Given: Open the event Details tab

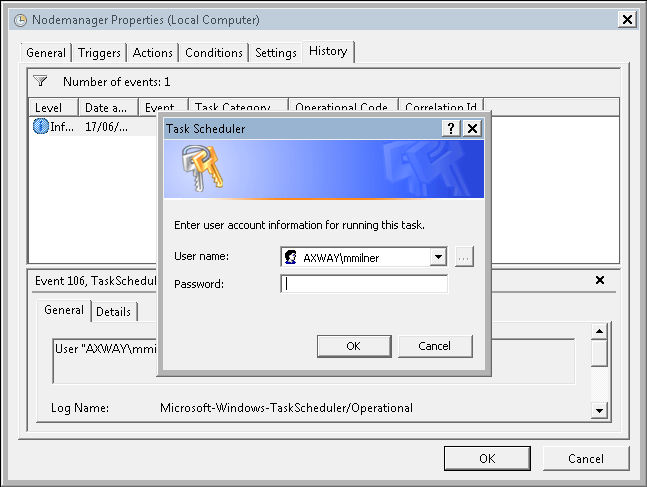Looking at the screenshot, I should pos(113,312).
